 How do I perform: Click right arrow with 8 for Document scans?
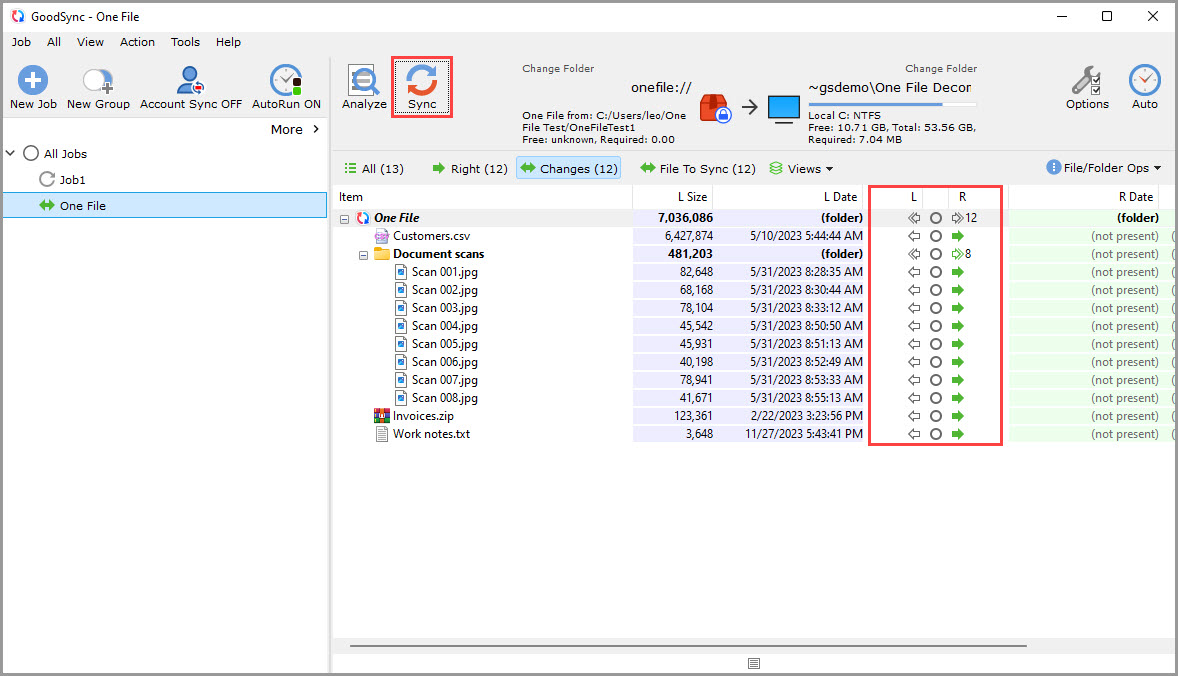pos(961,254)
